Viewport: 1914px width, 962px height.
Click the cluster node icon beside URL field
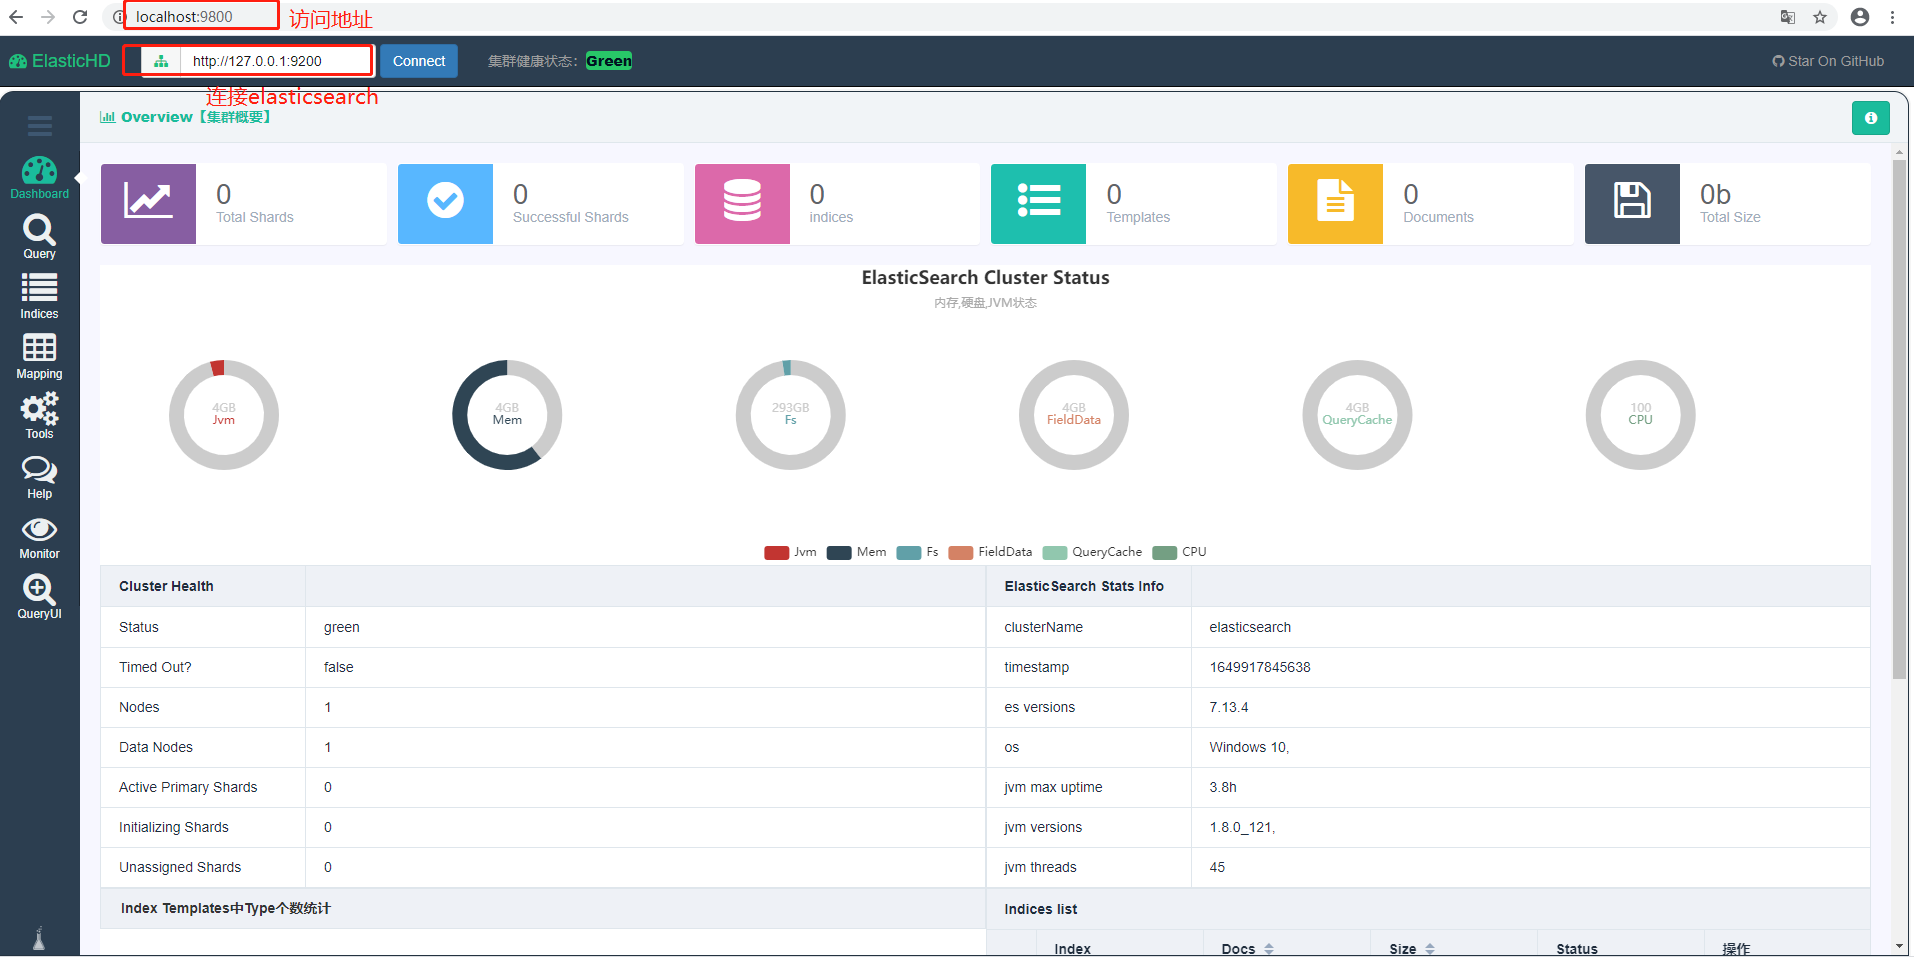point(161,61)
